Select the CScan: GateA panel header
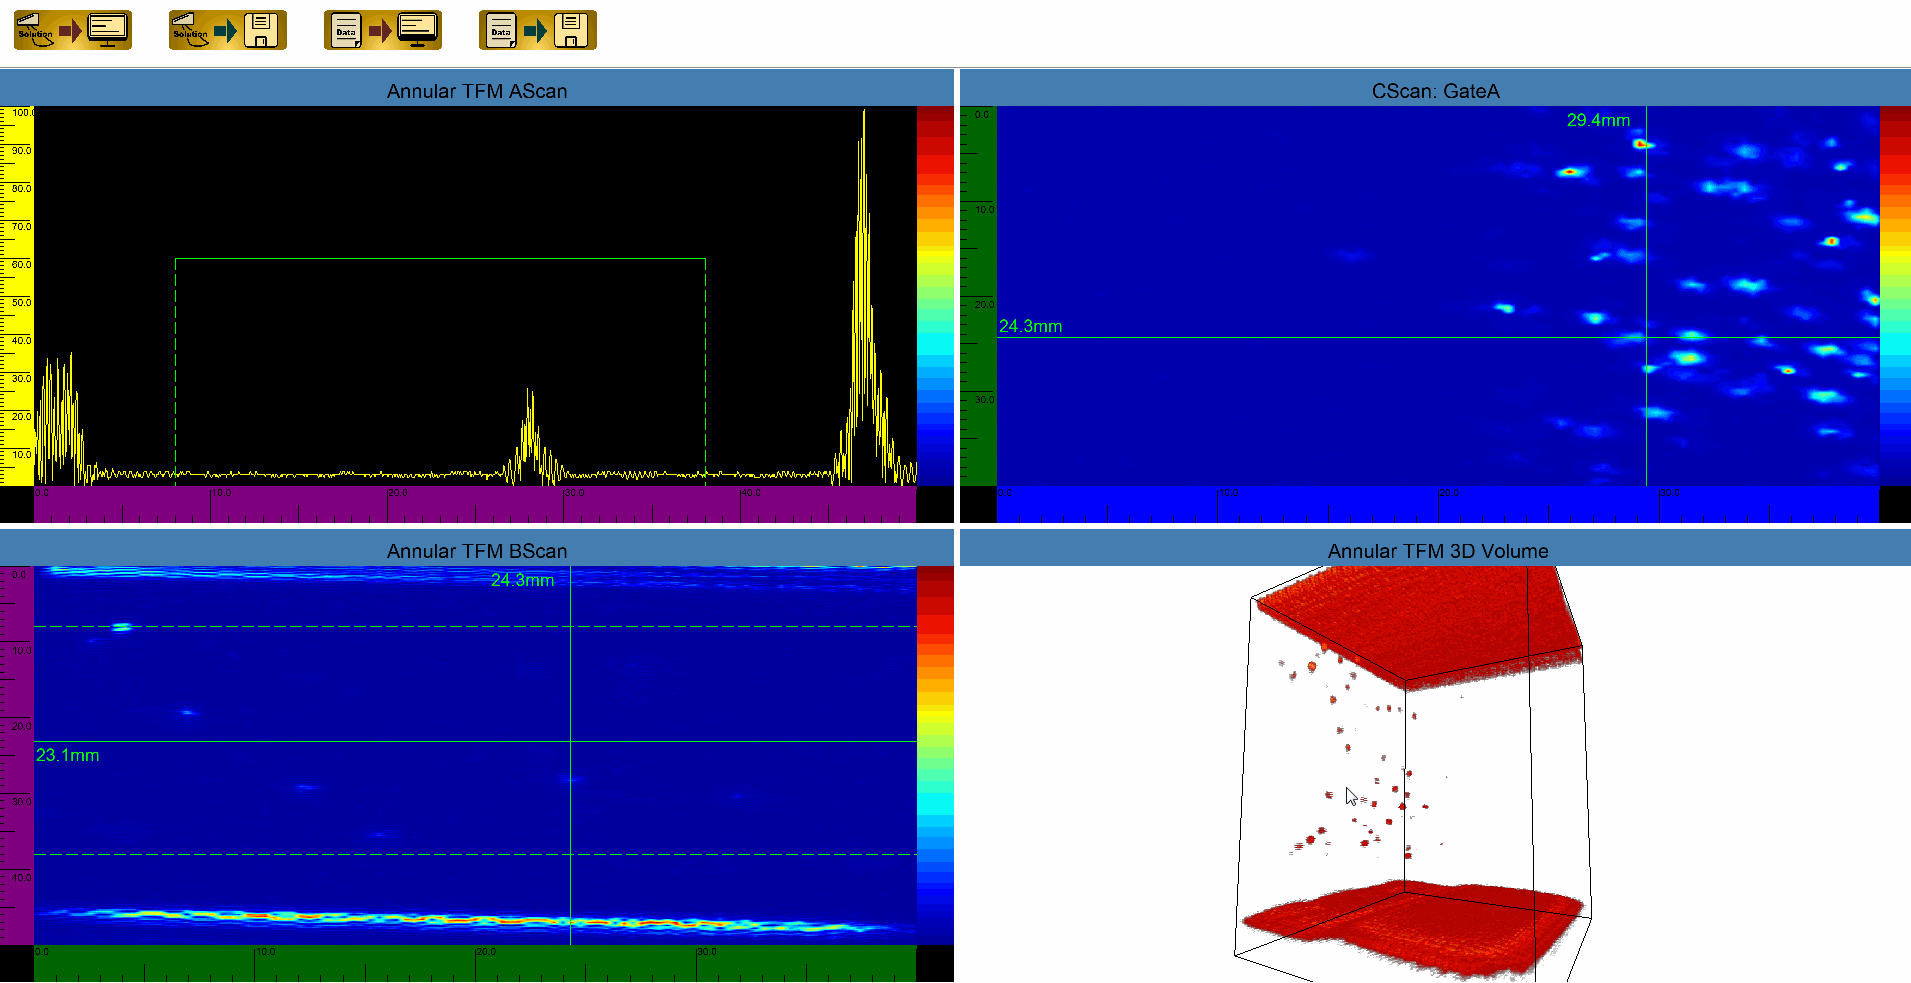Image resolution: width=1911 pixels, height=983 pixels. point(1435,90)
